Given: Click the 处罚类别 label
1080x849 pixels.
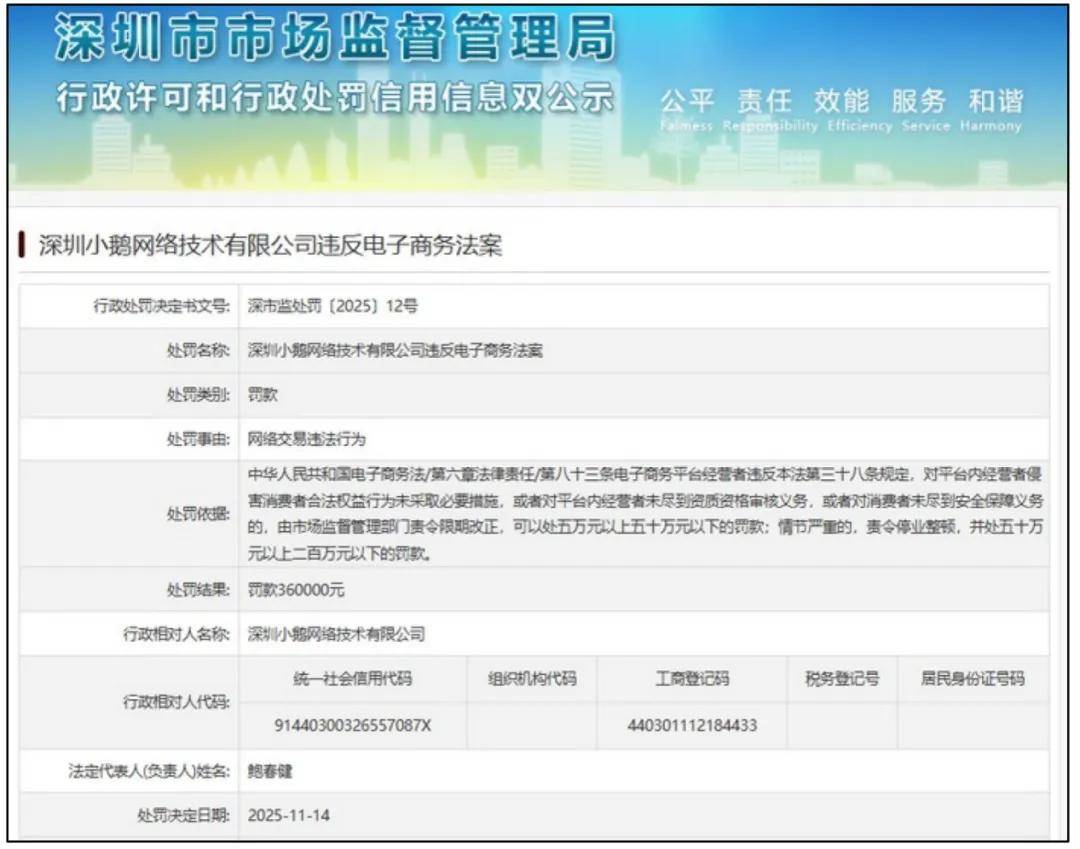Looking at the screenshot, I should pos(198,395).
